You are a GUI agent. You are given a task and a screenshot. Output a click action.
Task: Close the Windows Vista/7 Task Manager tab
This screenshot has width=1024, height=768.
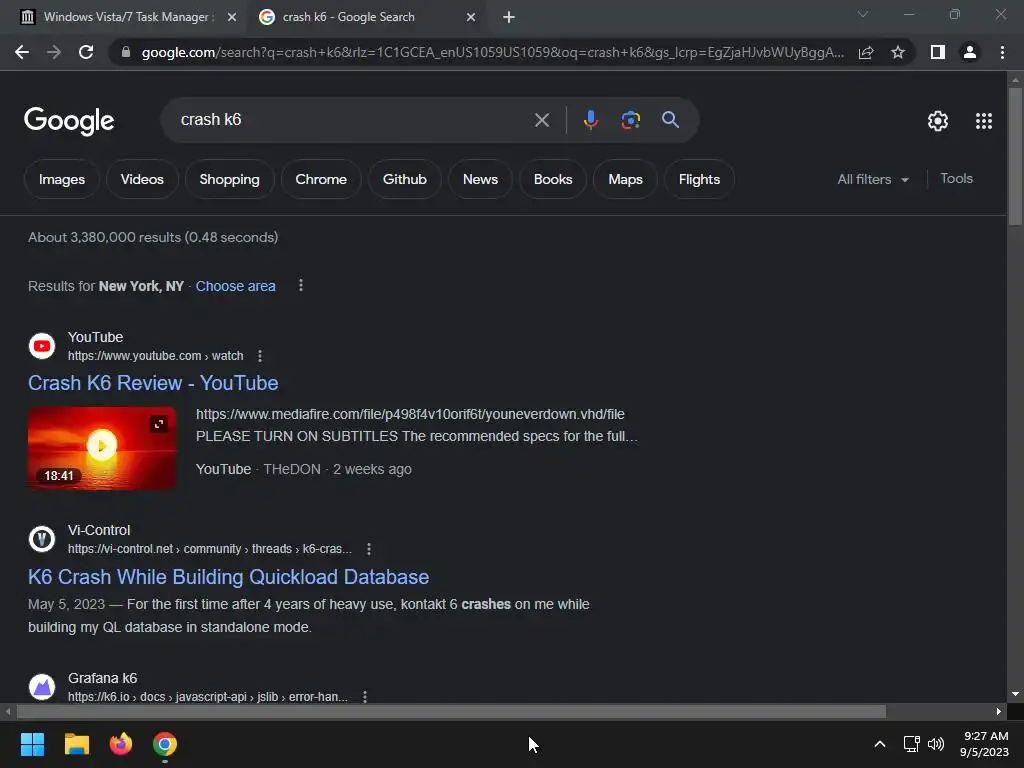pos(232,18)
